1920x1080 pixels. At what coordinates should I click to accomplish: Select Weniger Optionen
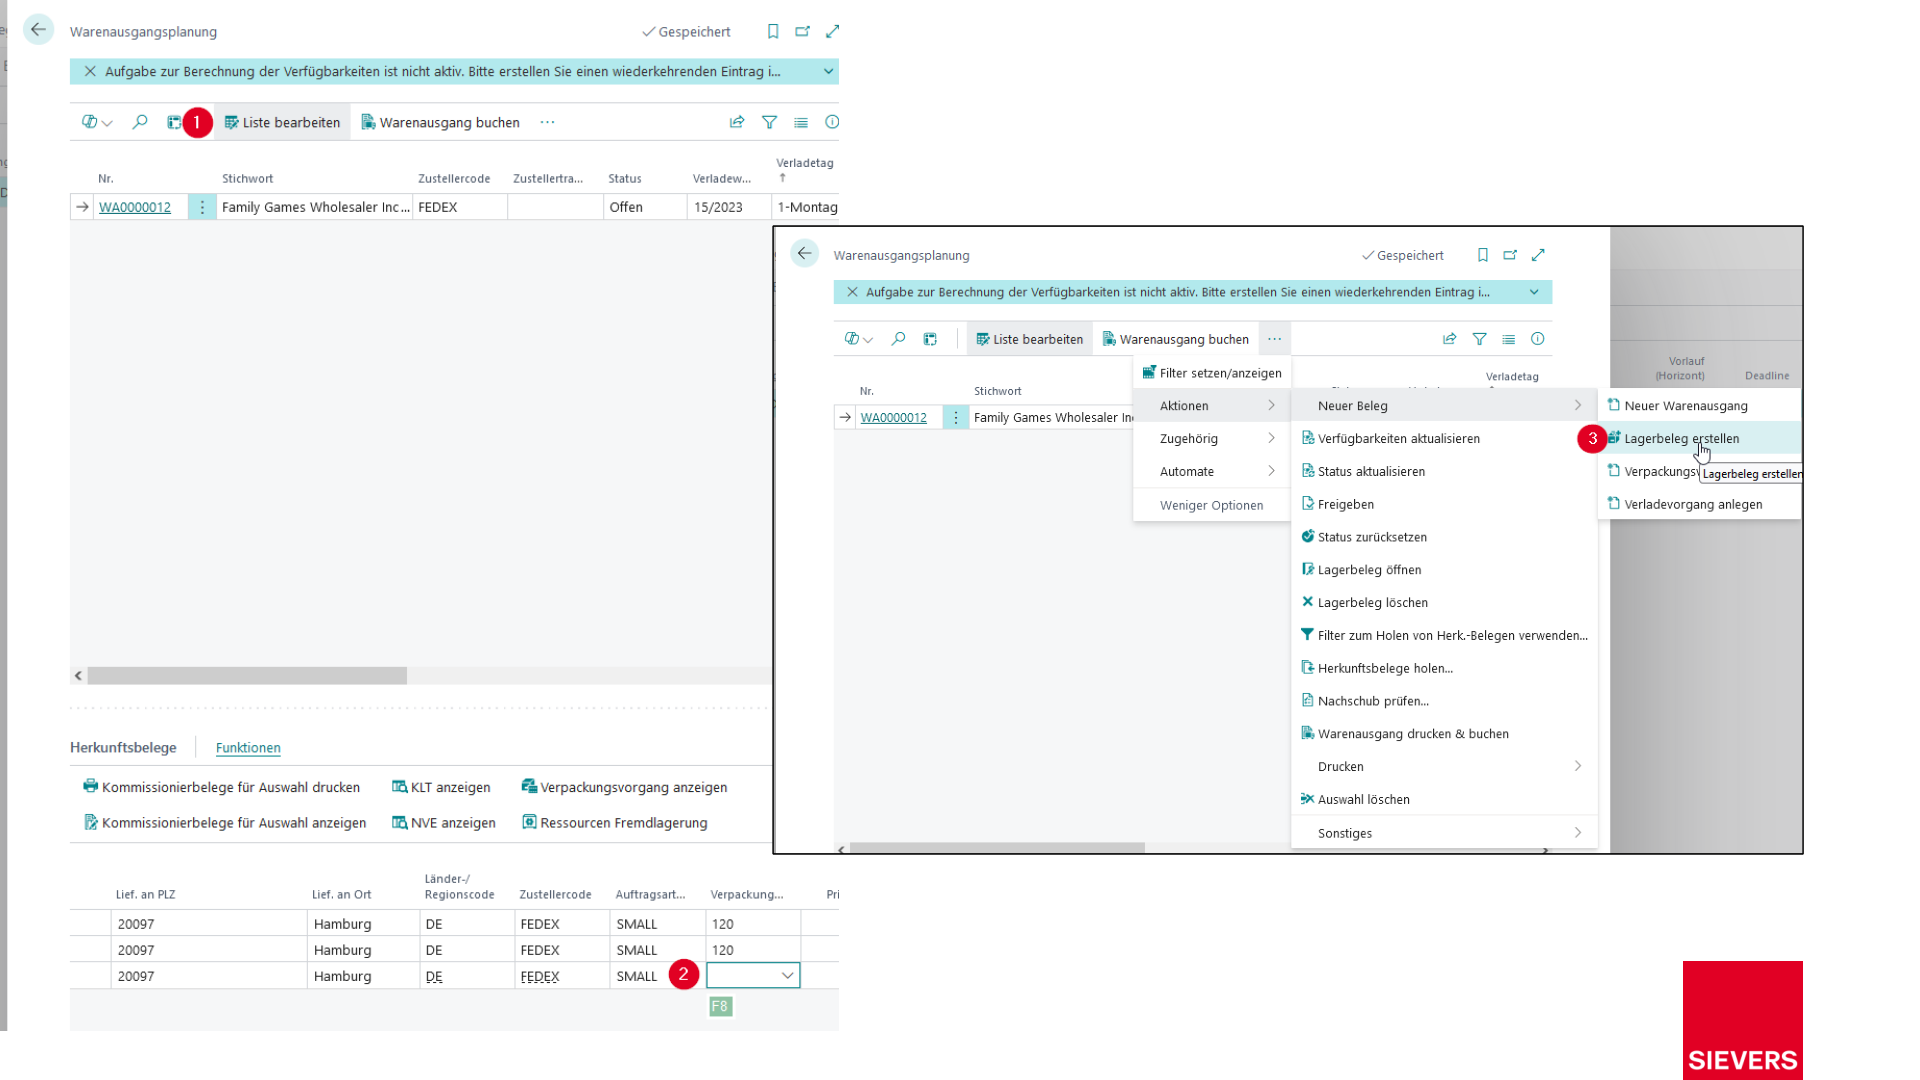tap(1211, 505)
